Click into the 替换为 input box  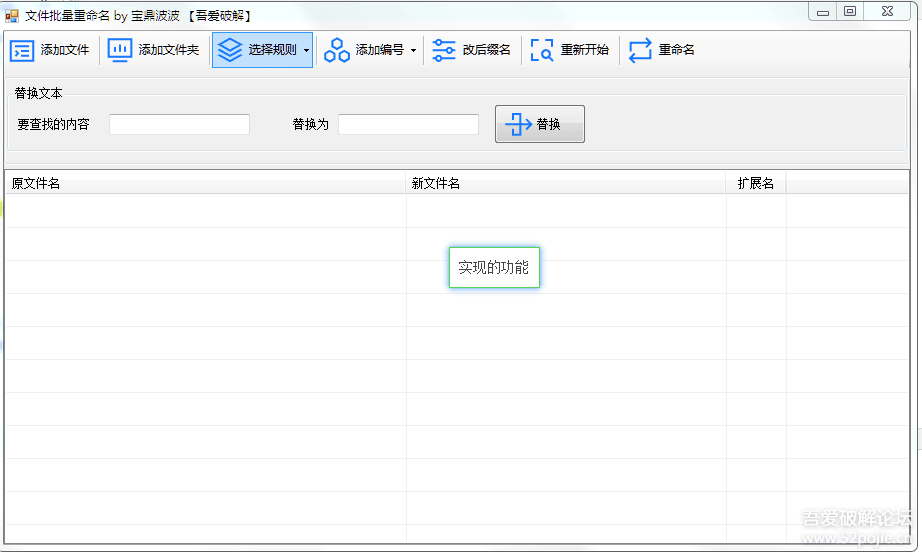point(408,124)
